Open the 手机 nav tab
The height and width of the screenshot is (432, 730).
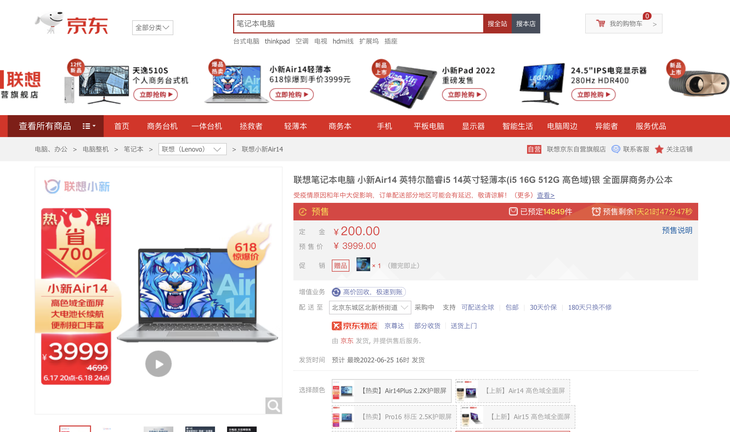385,126
